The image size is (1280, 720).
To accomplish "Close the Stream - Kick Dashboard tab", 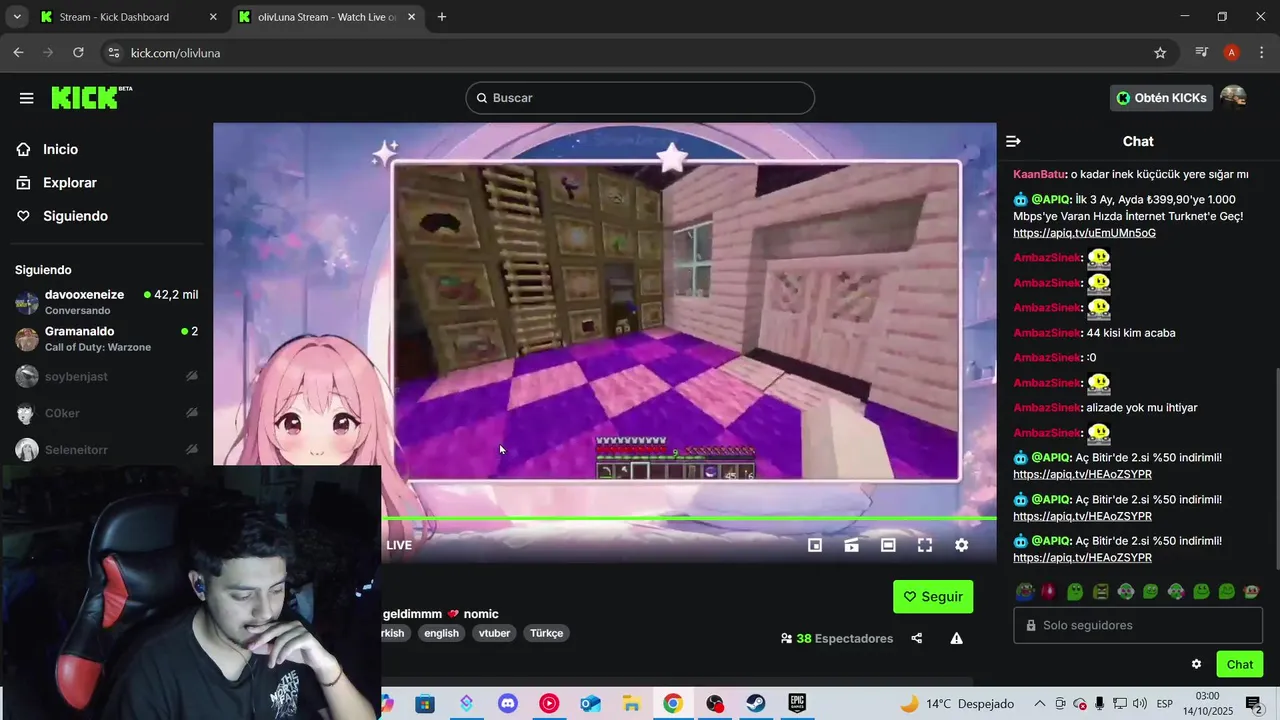I will pos(212,17).
